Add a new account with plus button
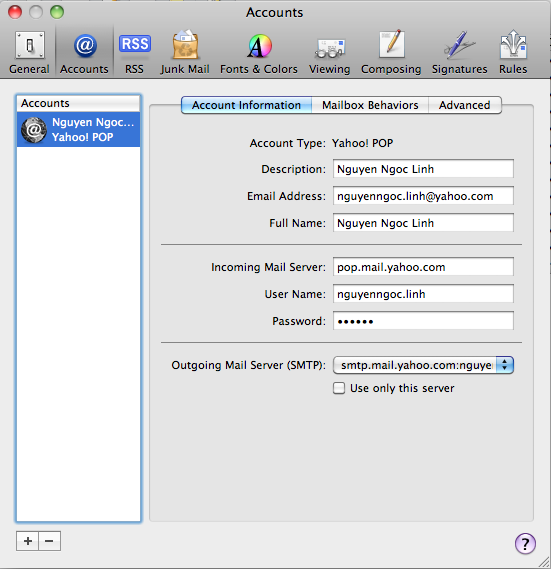The width and height of the screenshot is (551, 569). pyautogui.click(x=28, y=541)
